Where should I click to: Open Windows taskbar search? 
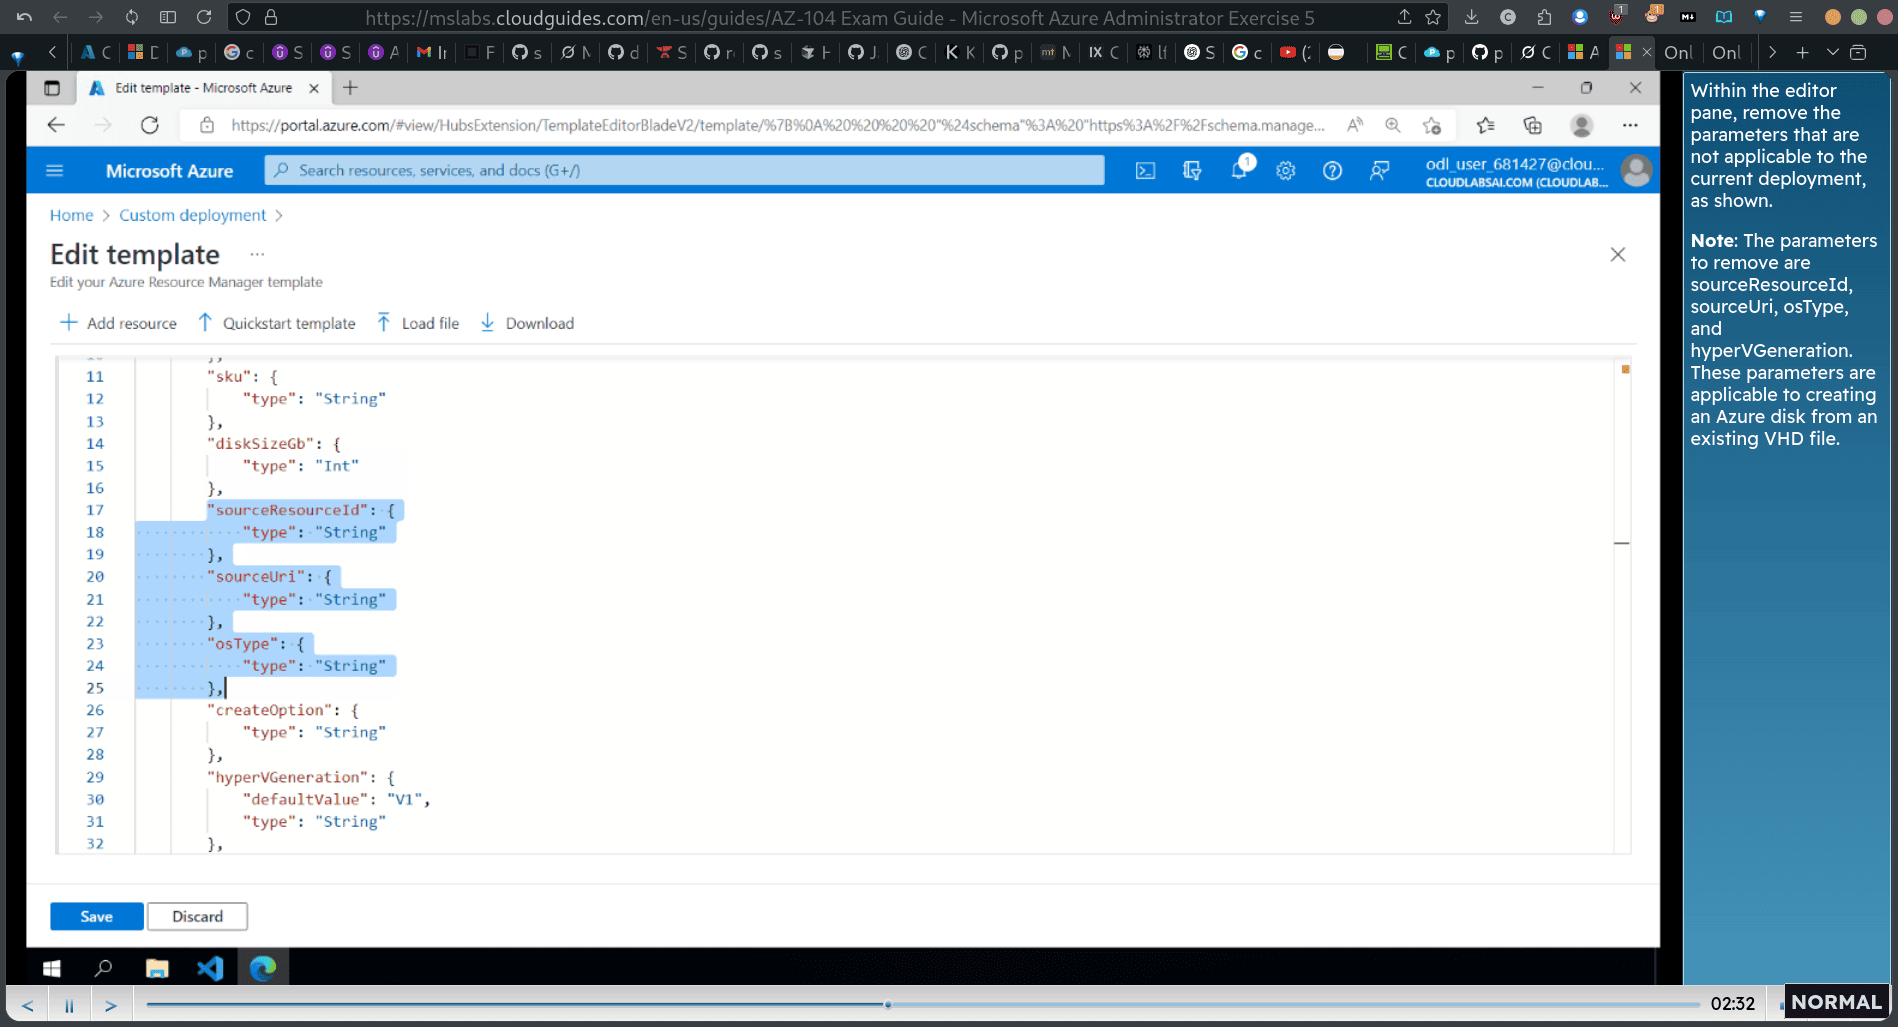click(x=103, y=967)
